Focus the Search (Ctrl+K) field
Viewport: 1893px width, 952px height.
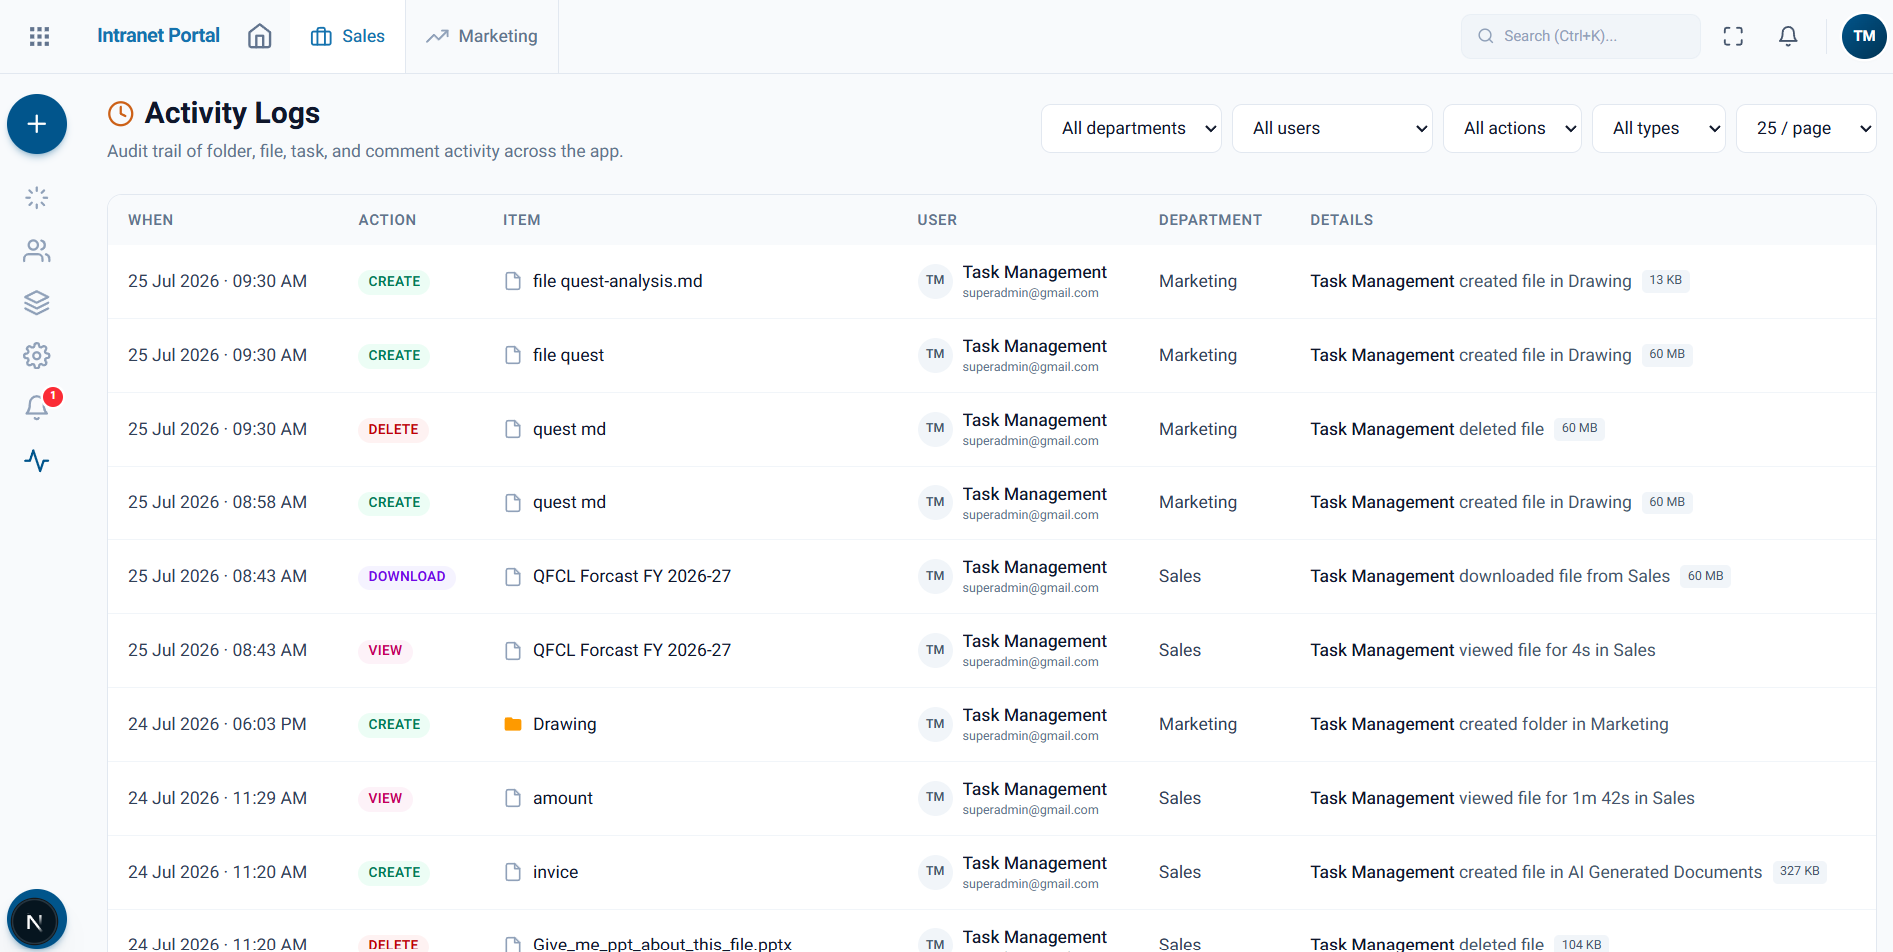(1580, 36)
